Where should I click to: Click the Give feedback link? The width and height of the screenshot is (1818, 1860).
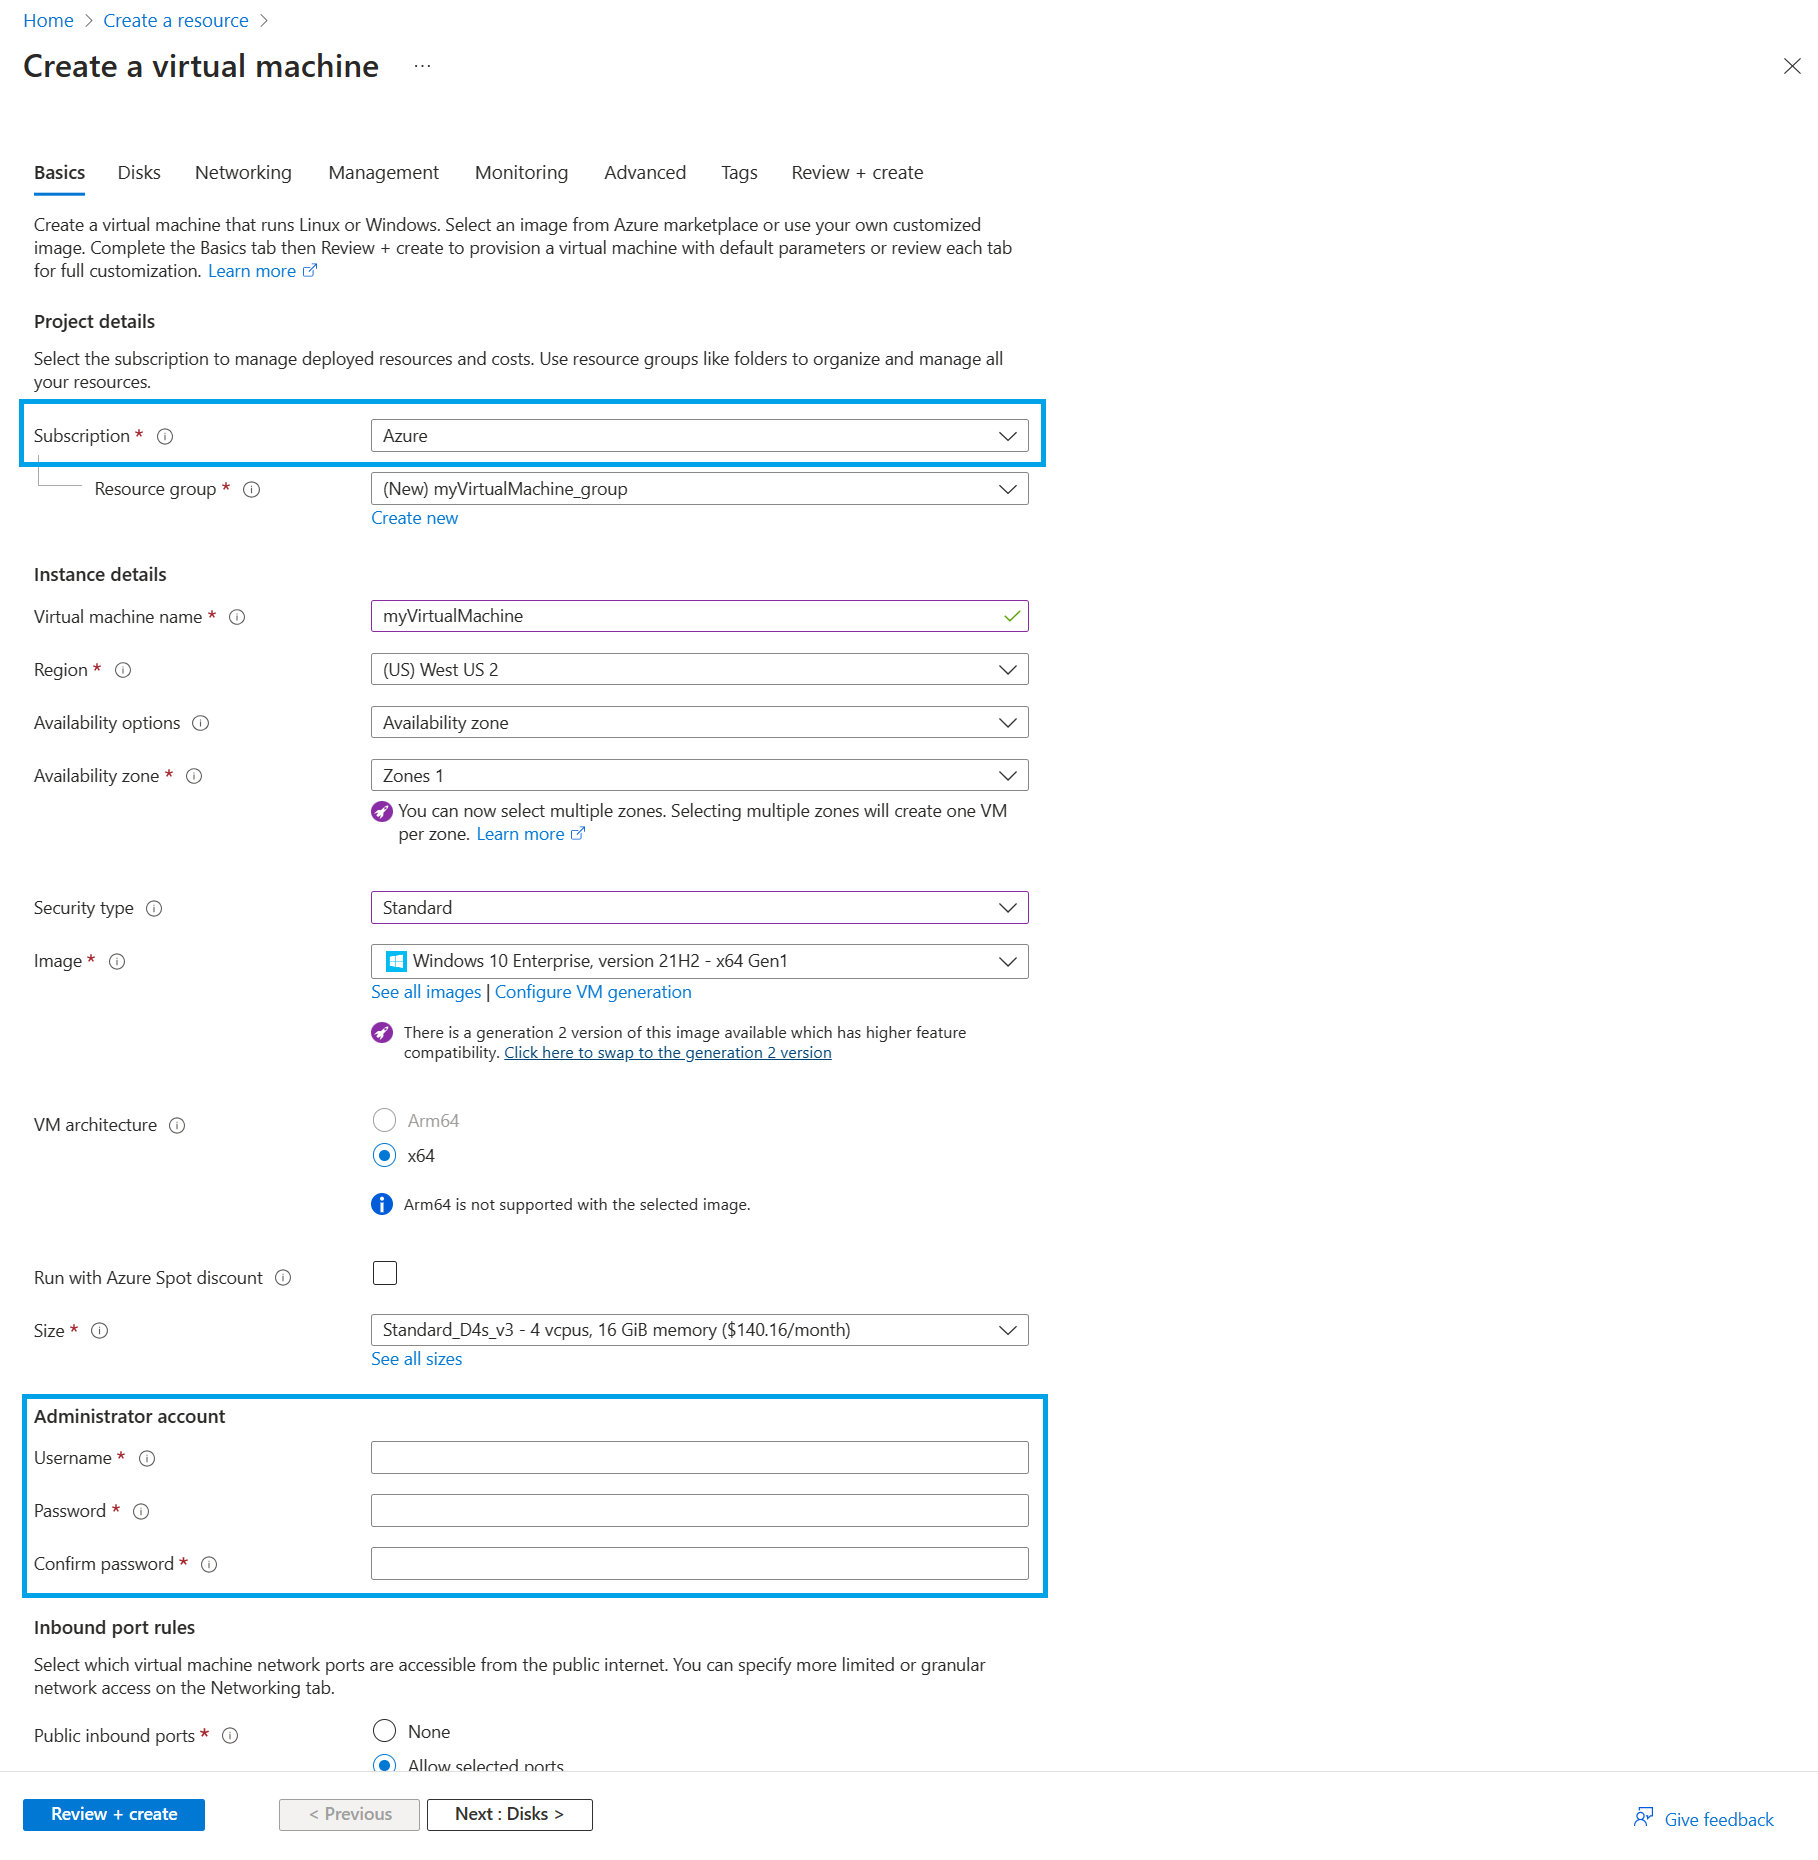[1718, 1820]
